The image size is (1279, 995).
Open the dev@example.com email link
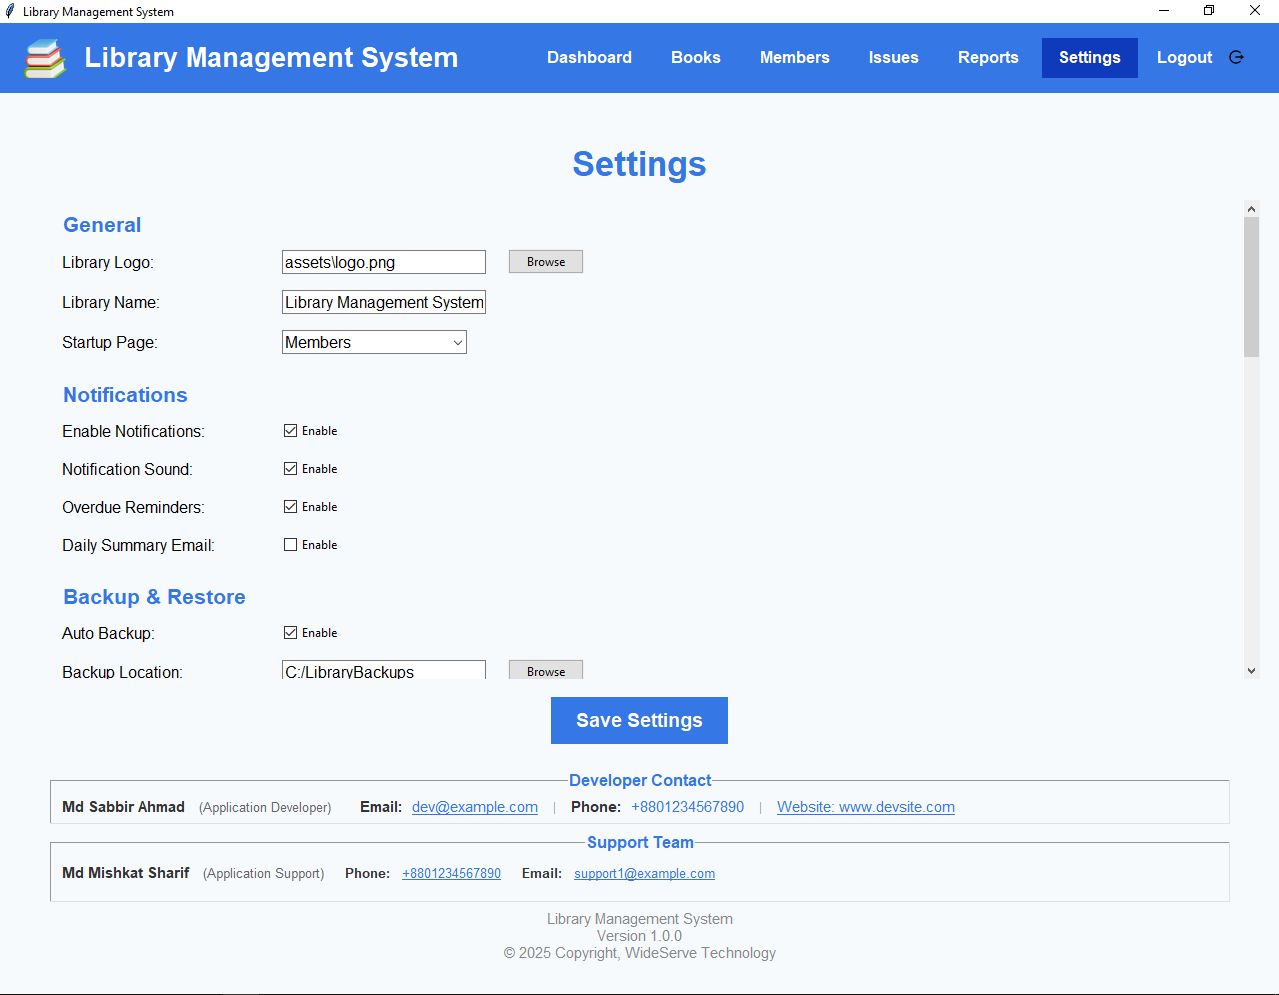click(x=474, y=807)
